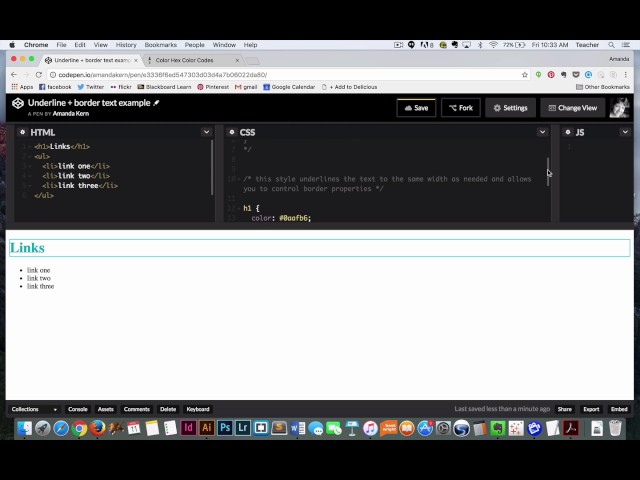Open InDesign from the dock
The image size is (640, 480).
pos(188,428)
